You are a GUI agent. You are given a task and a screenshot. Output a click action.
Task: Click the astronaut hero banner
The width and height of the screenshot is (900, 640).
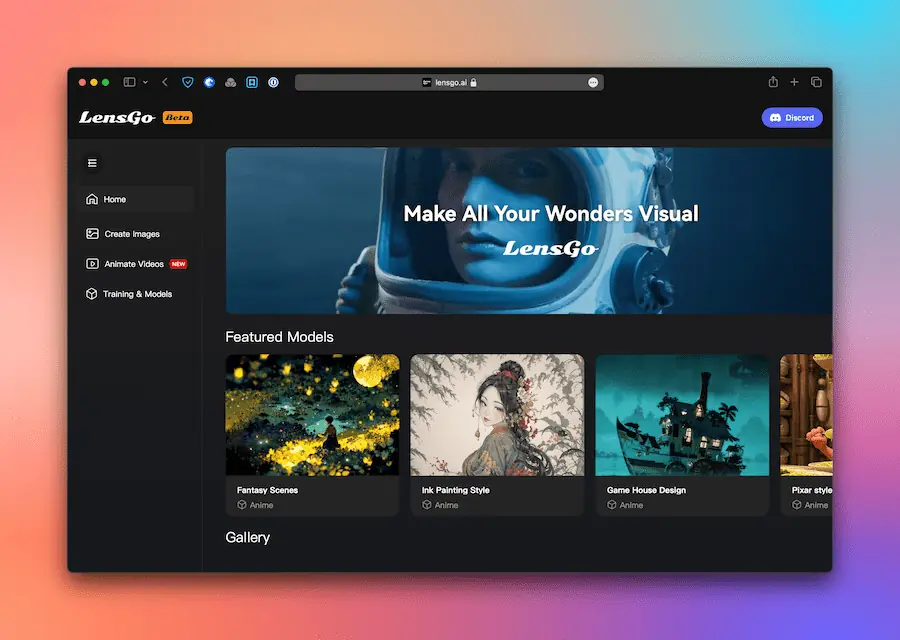click(529, 231)
